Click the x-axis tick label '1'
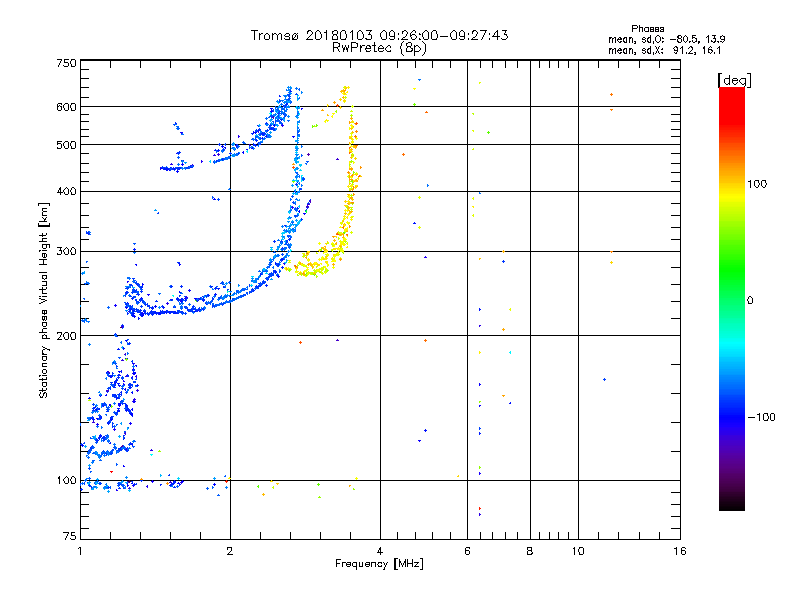Image resolution: width=800 pixels, height=600 pixels. (80, 551)
